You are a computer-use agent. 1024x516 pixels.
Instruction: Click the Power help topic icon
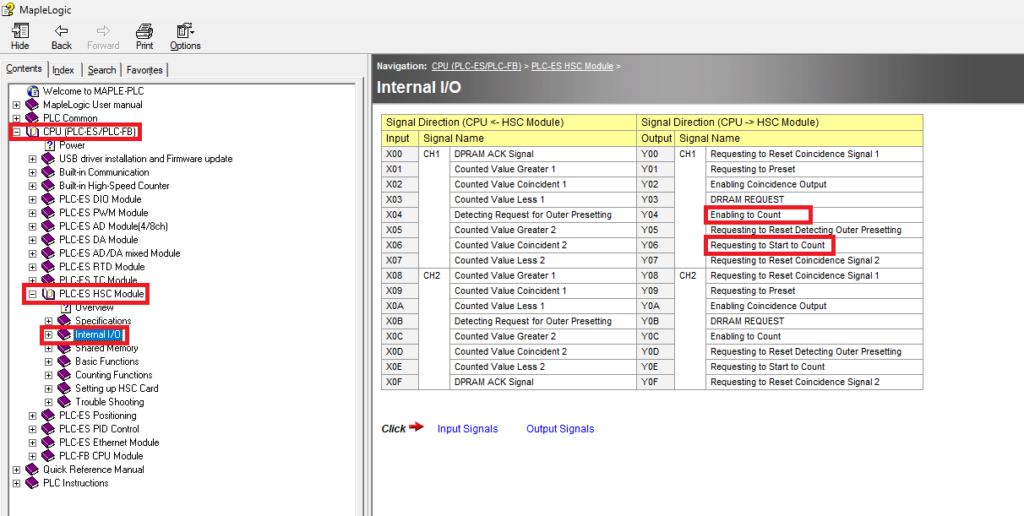[x=49, y=145]
